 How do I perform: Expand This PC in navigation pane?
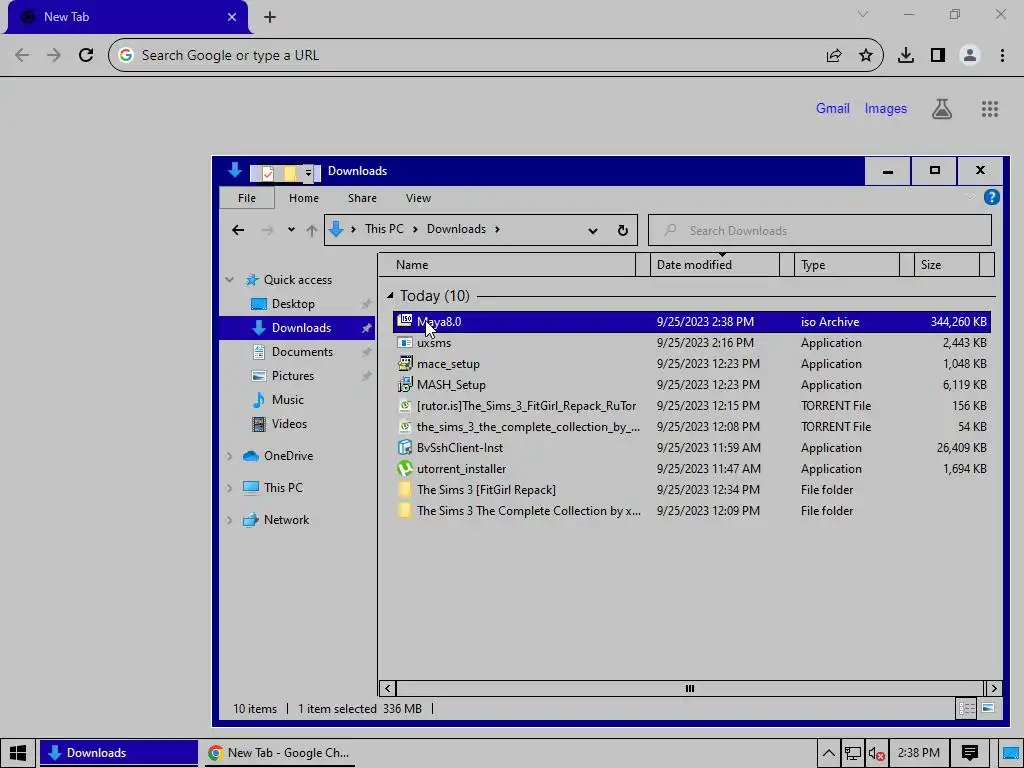coord(229,488)
